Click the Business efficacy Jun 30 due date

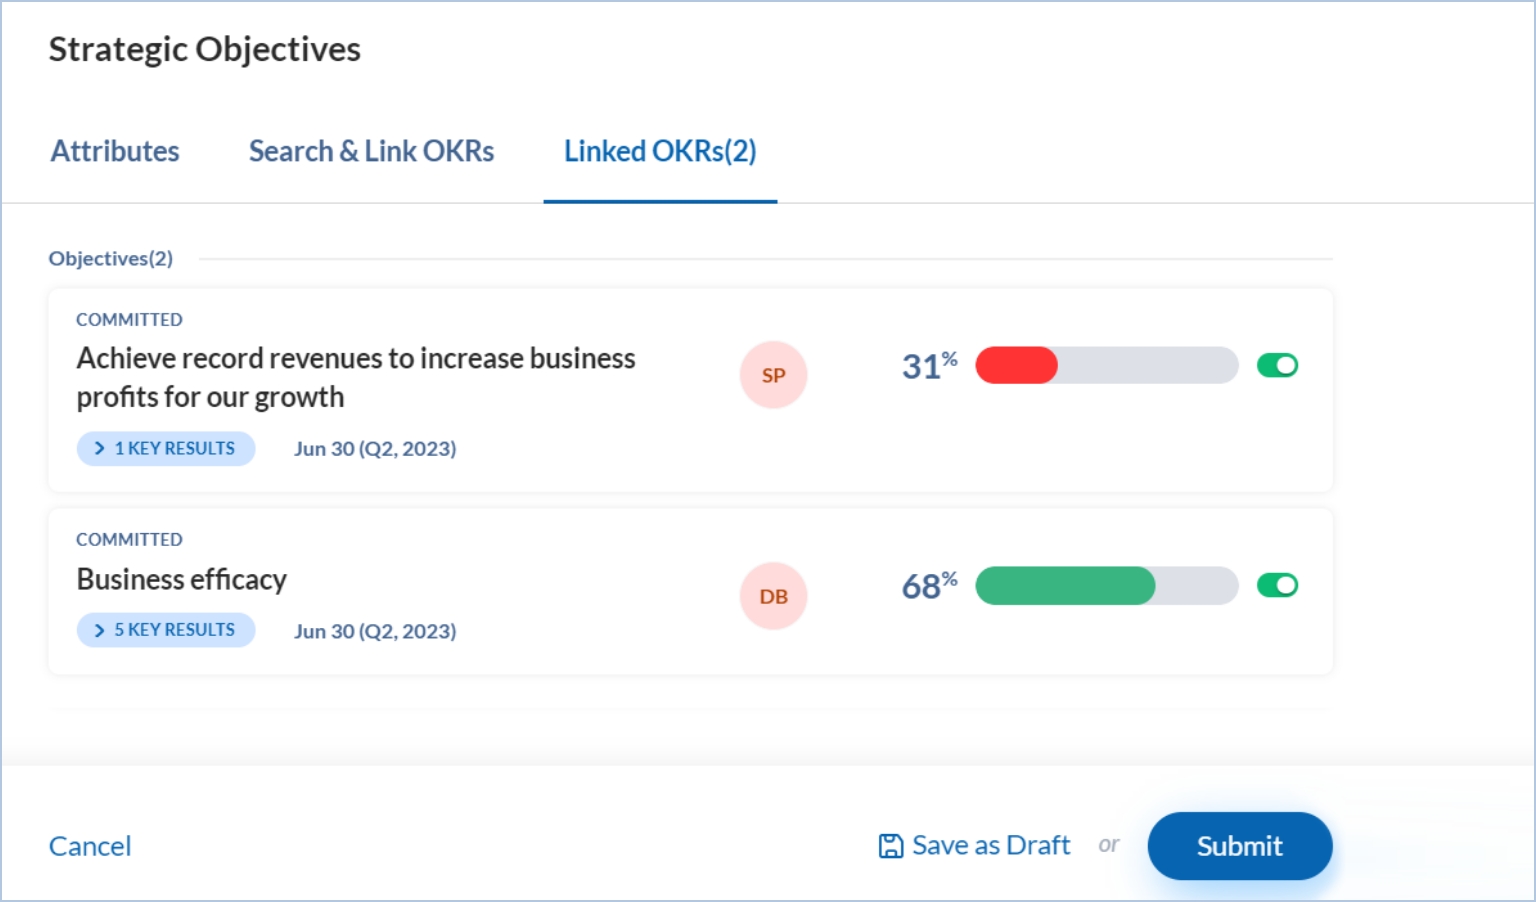click(x=375, y=631)
